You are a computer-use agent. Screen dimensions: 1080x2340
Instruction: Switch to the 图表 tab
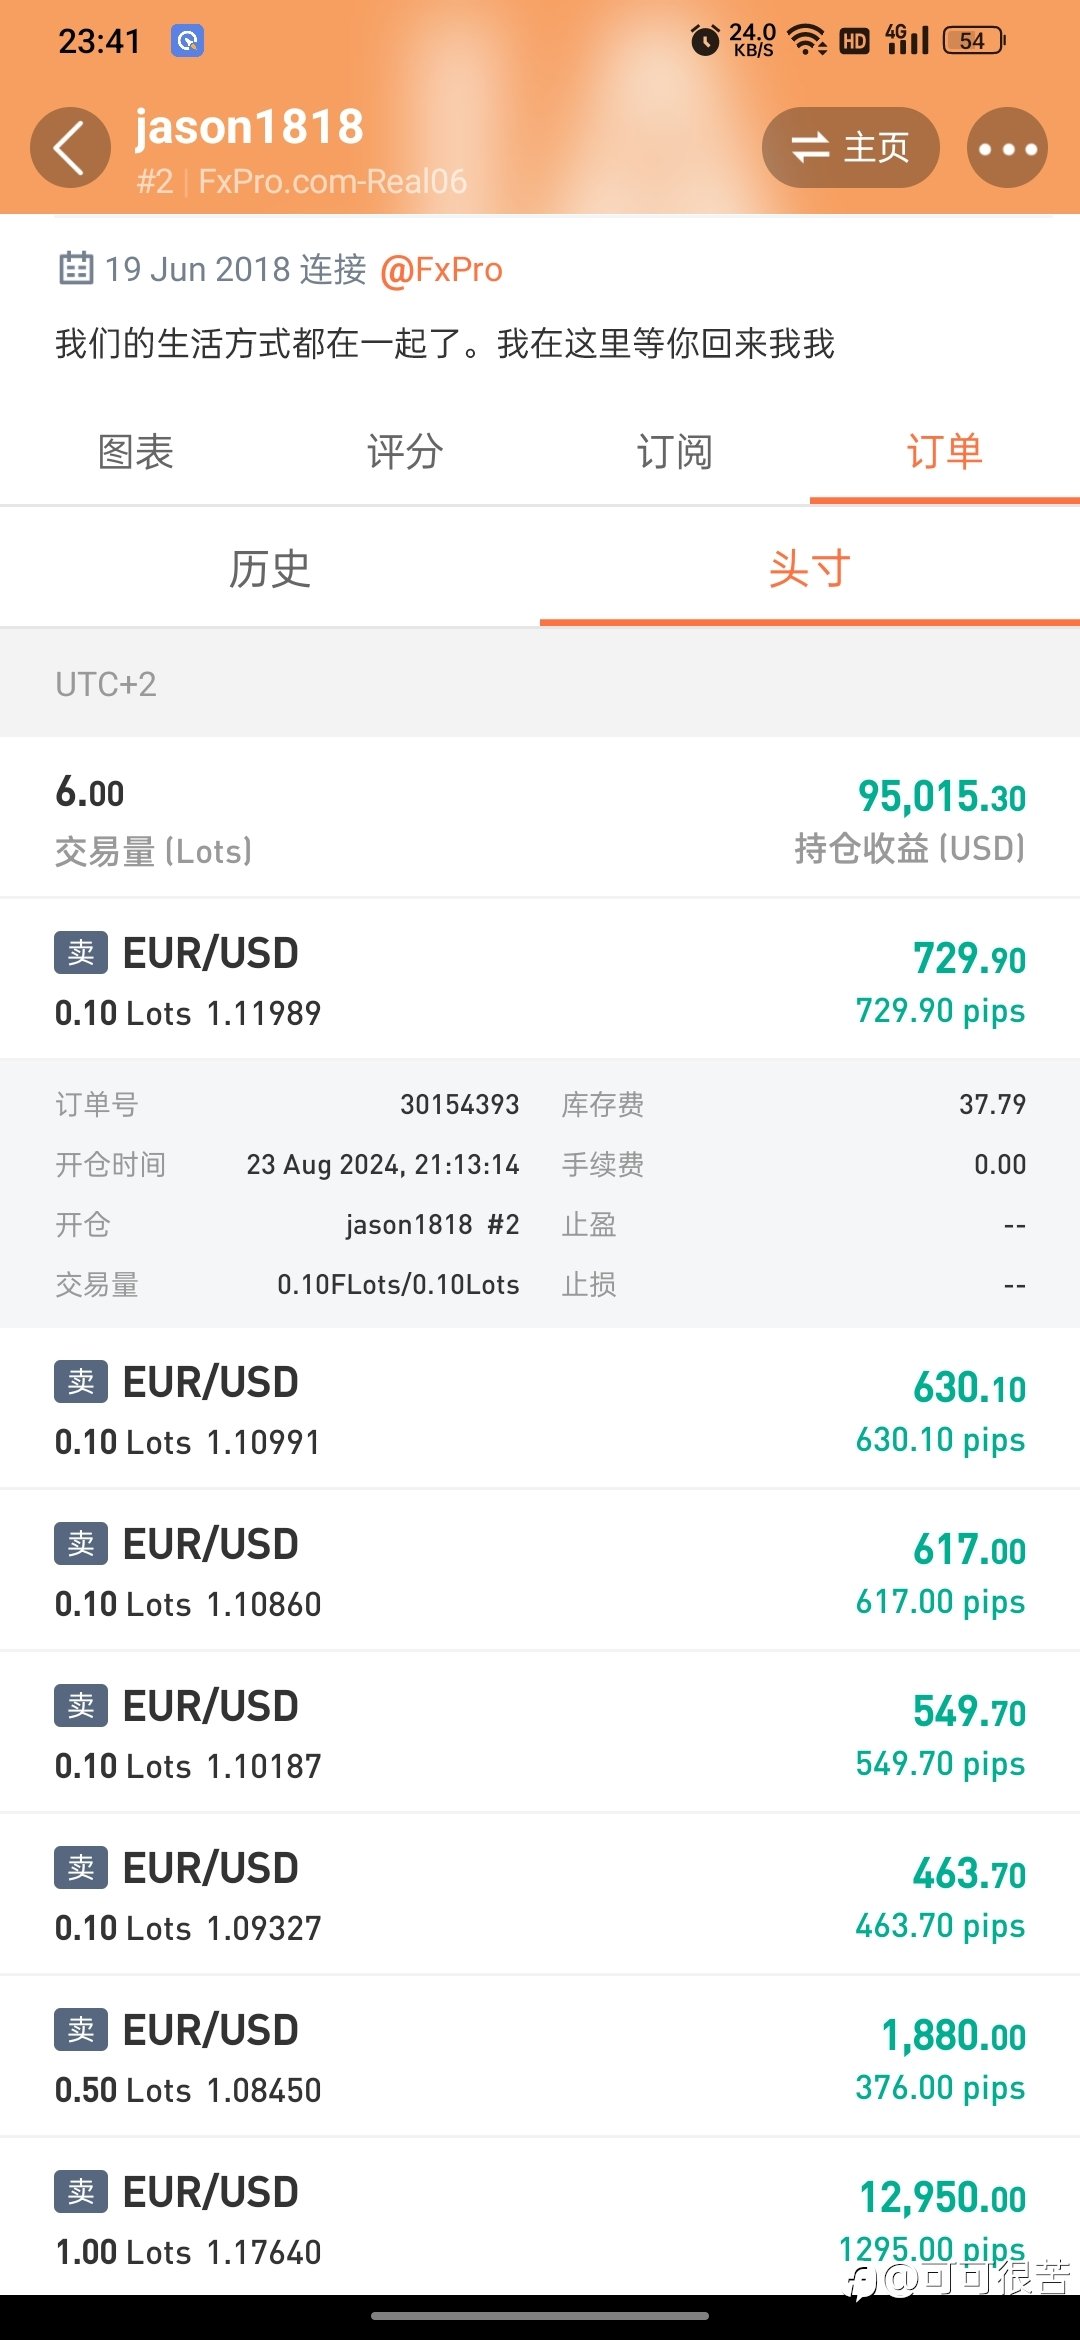click(135, 452)
